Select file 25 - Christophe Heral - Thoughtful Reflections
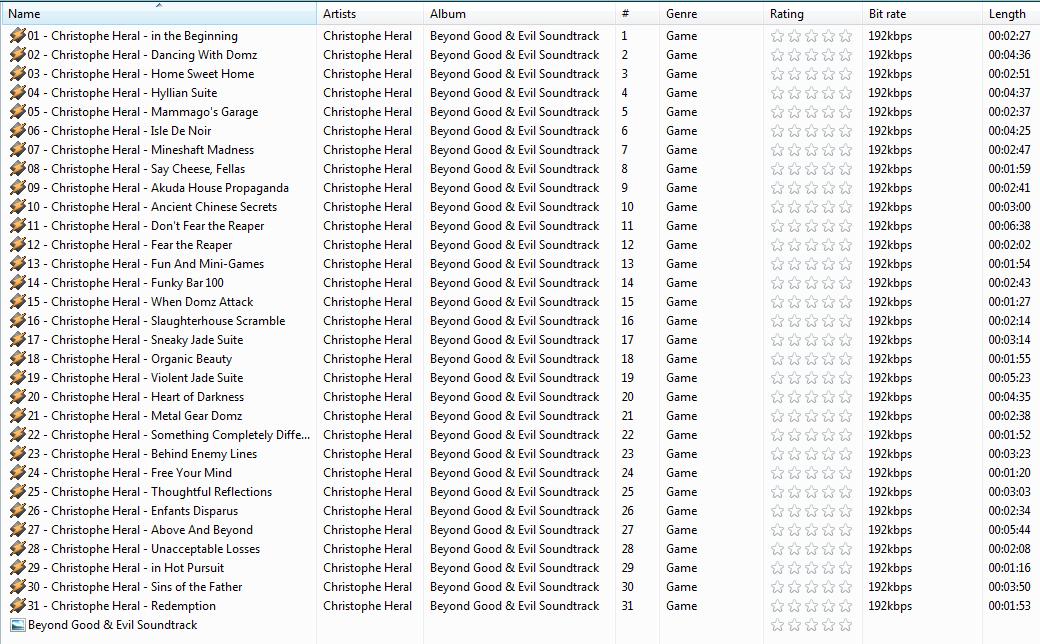This screenshot has height=644, width=1040. 149,492
